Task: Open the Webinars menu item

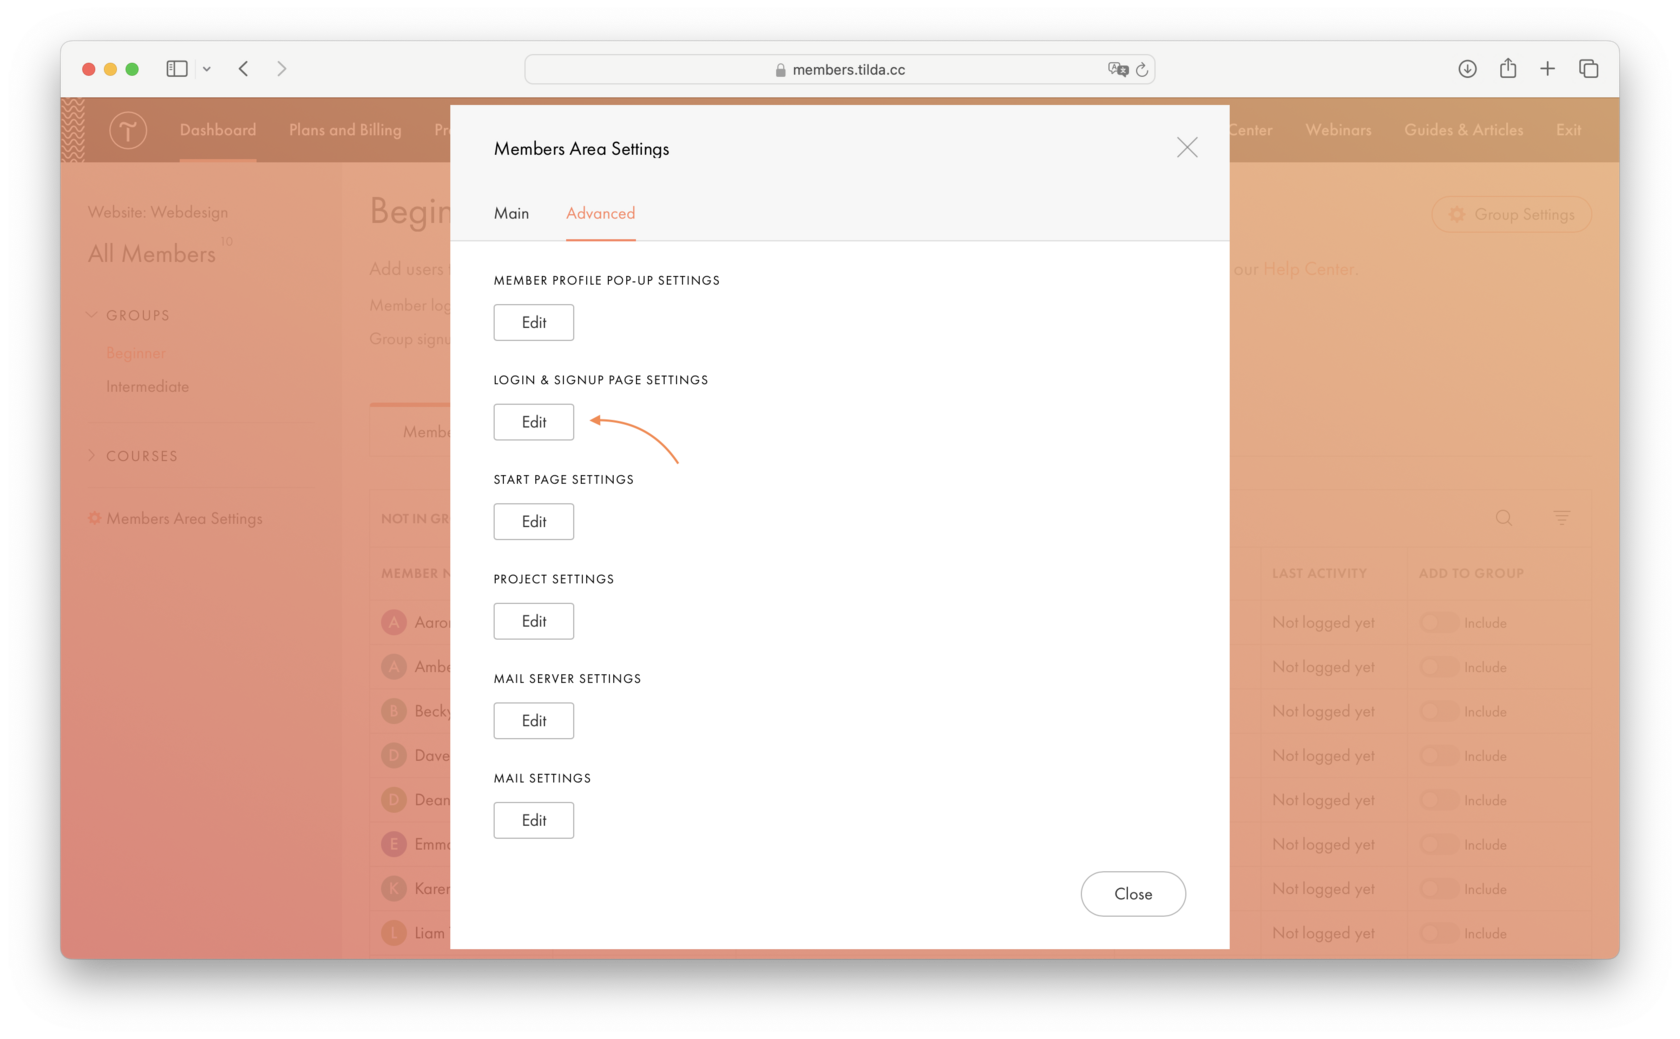Action: click(x=1338, y=130)
